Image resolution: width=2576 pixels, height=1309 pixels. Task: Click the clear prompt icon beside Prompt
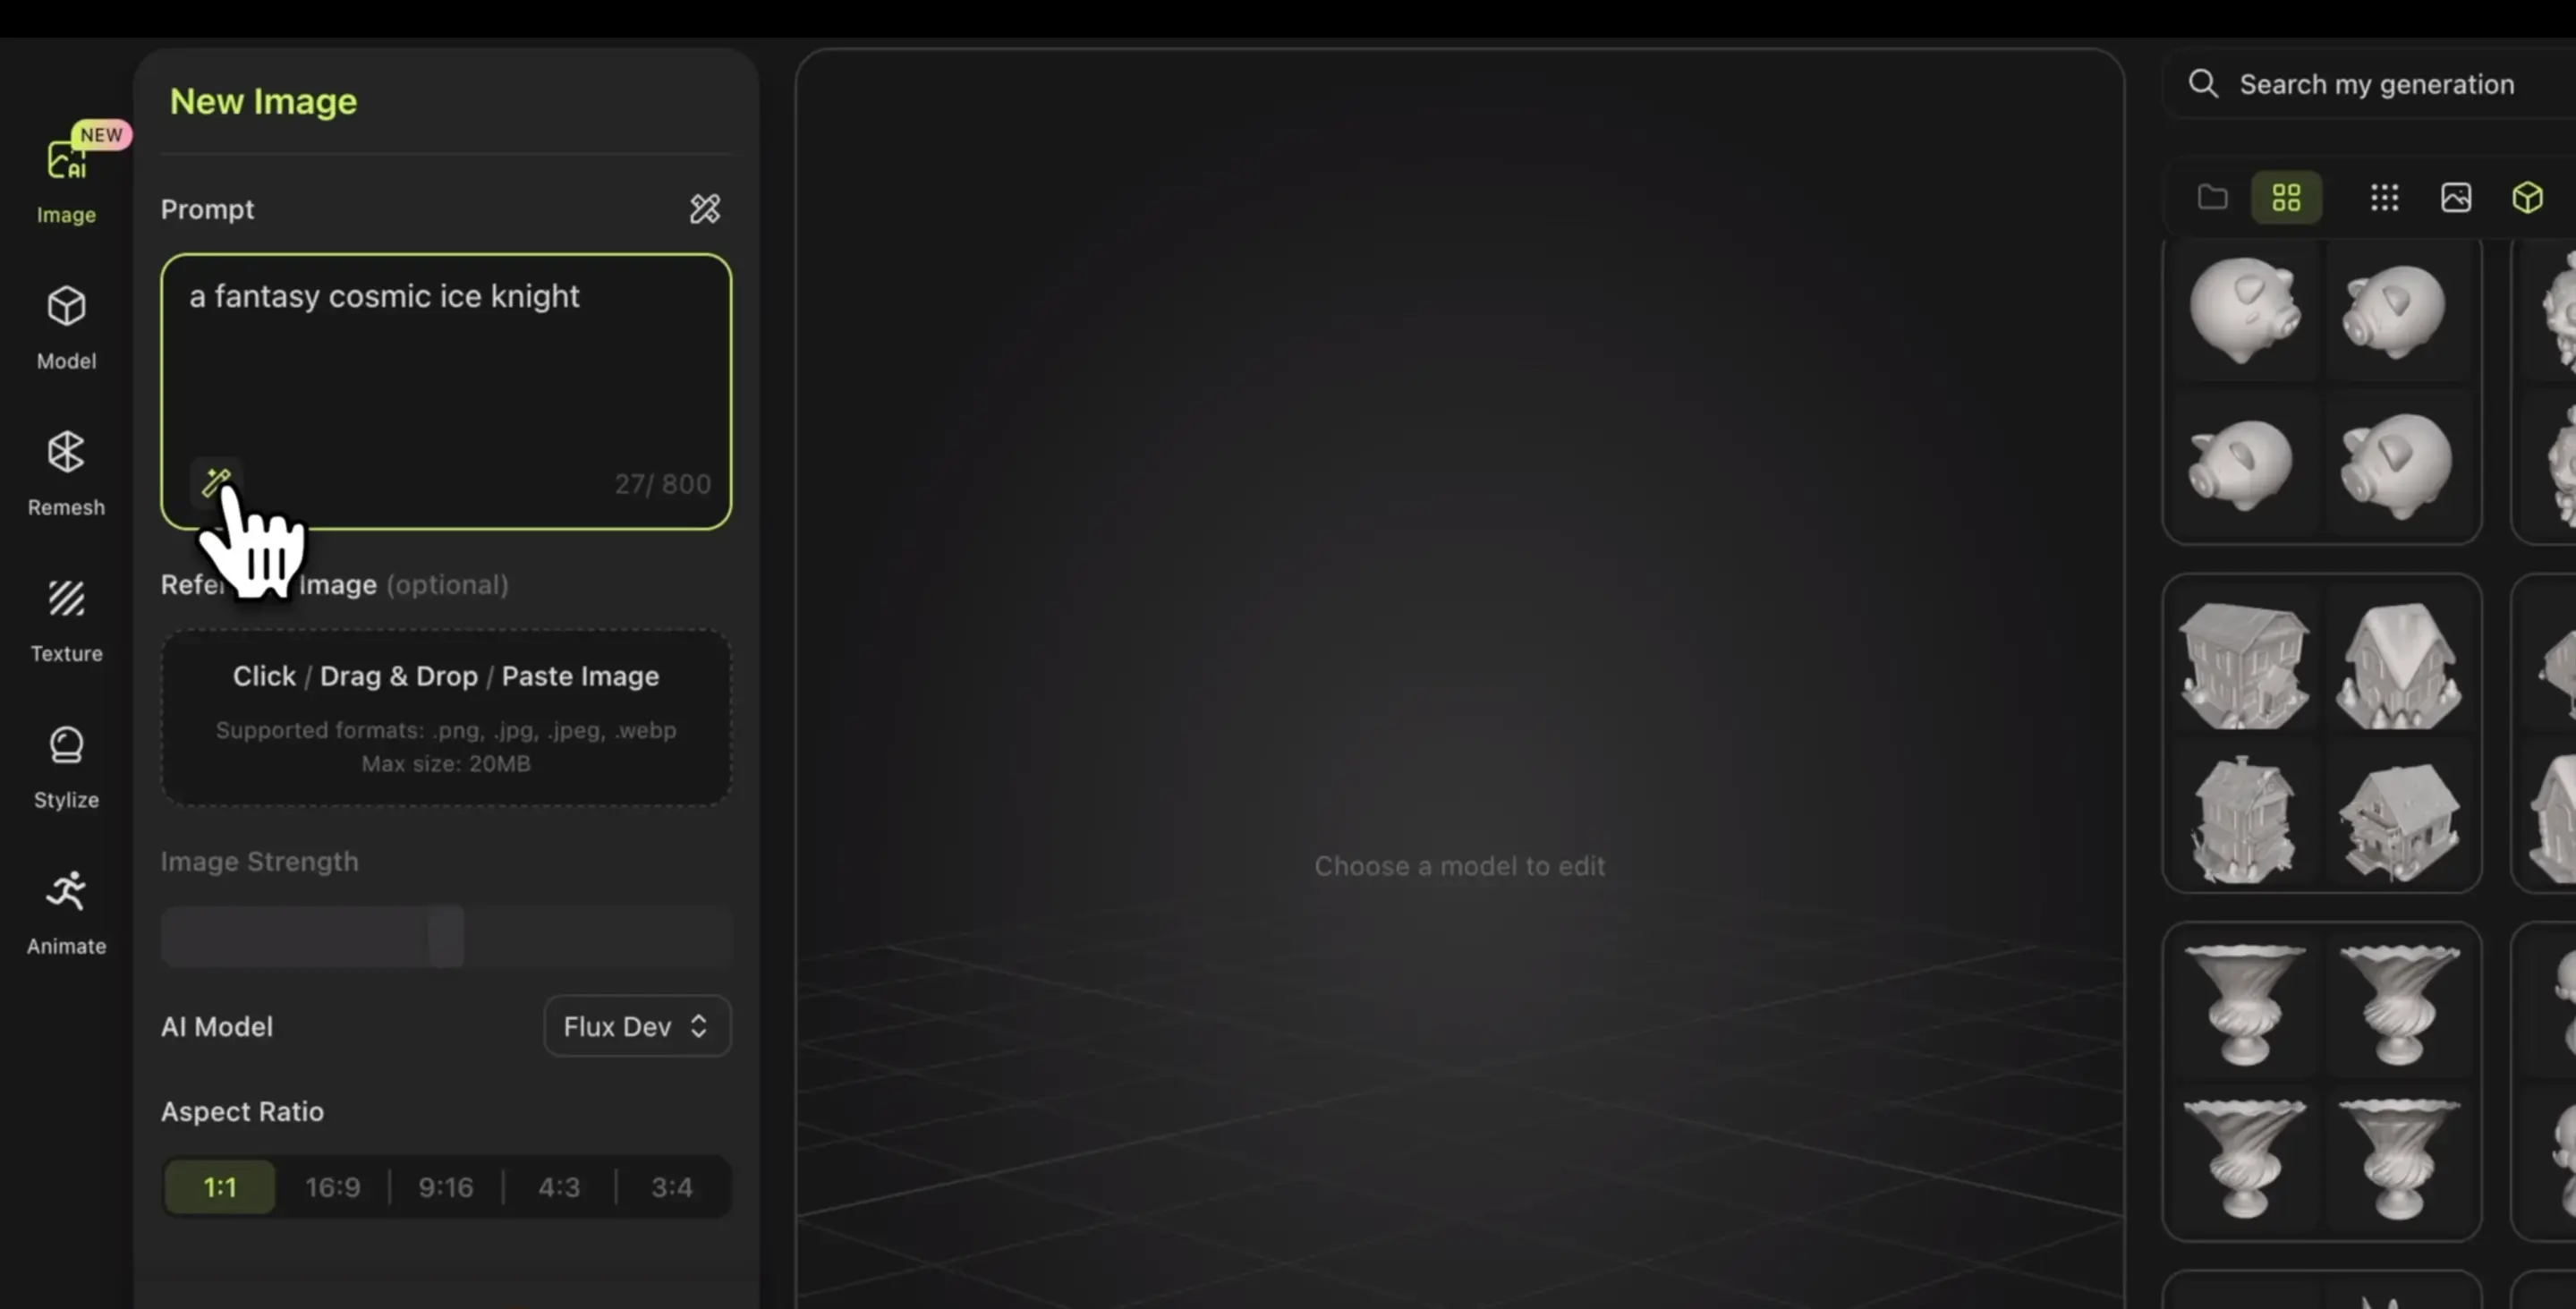pos(704,208)
